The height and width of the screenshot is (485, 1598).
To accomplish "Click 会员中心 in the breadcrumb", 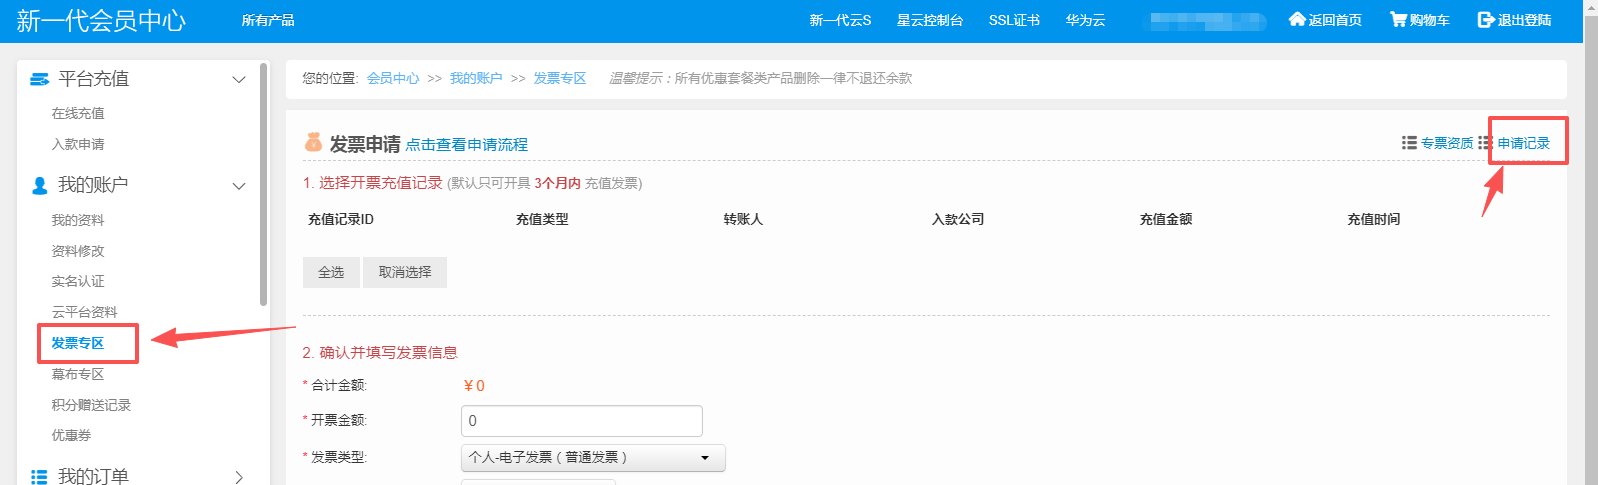I will click(x=393, y=78).
